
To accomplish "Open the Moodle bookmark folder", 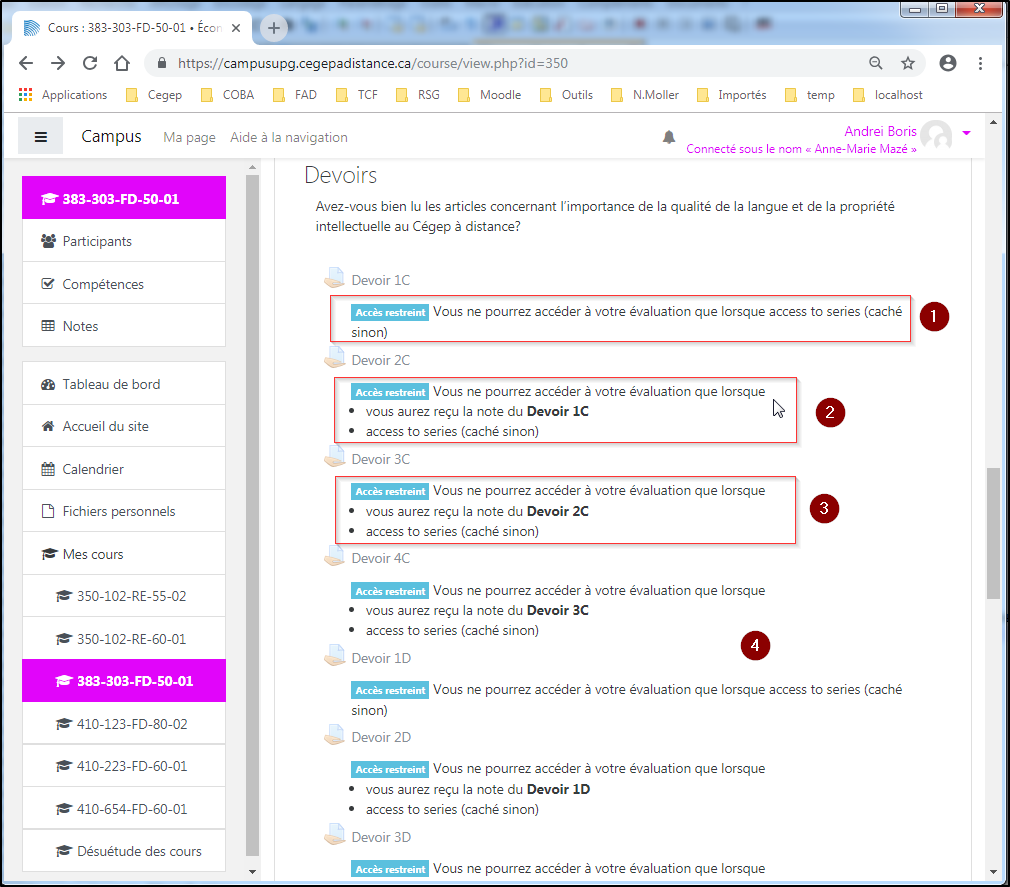I will (x=489, y=95).
